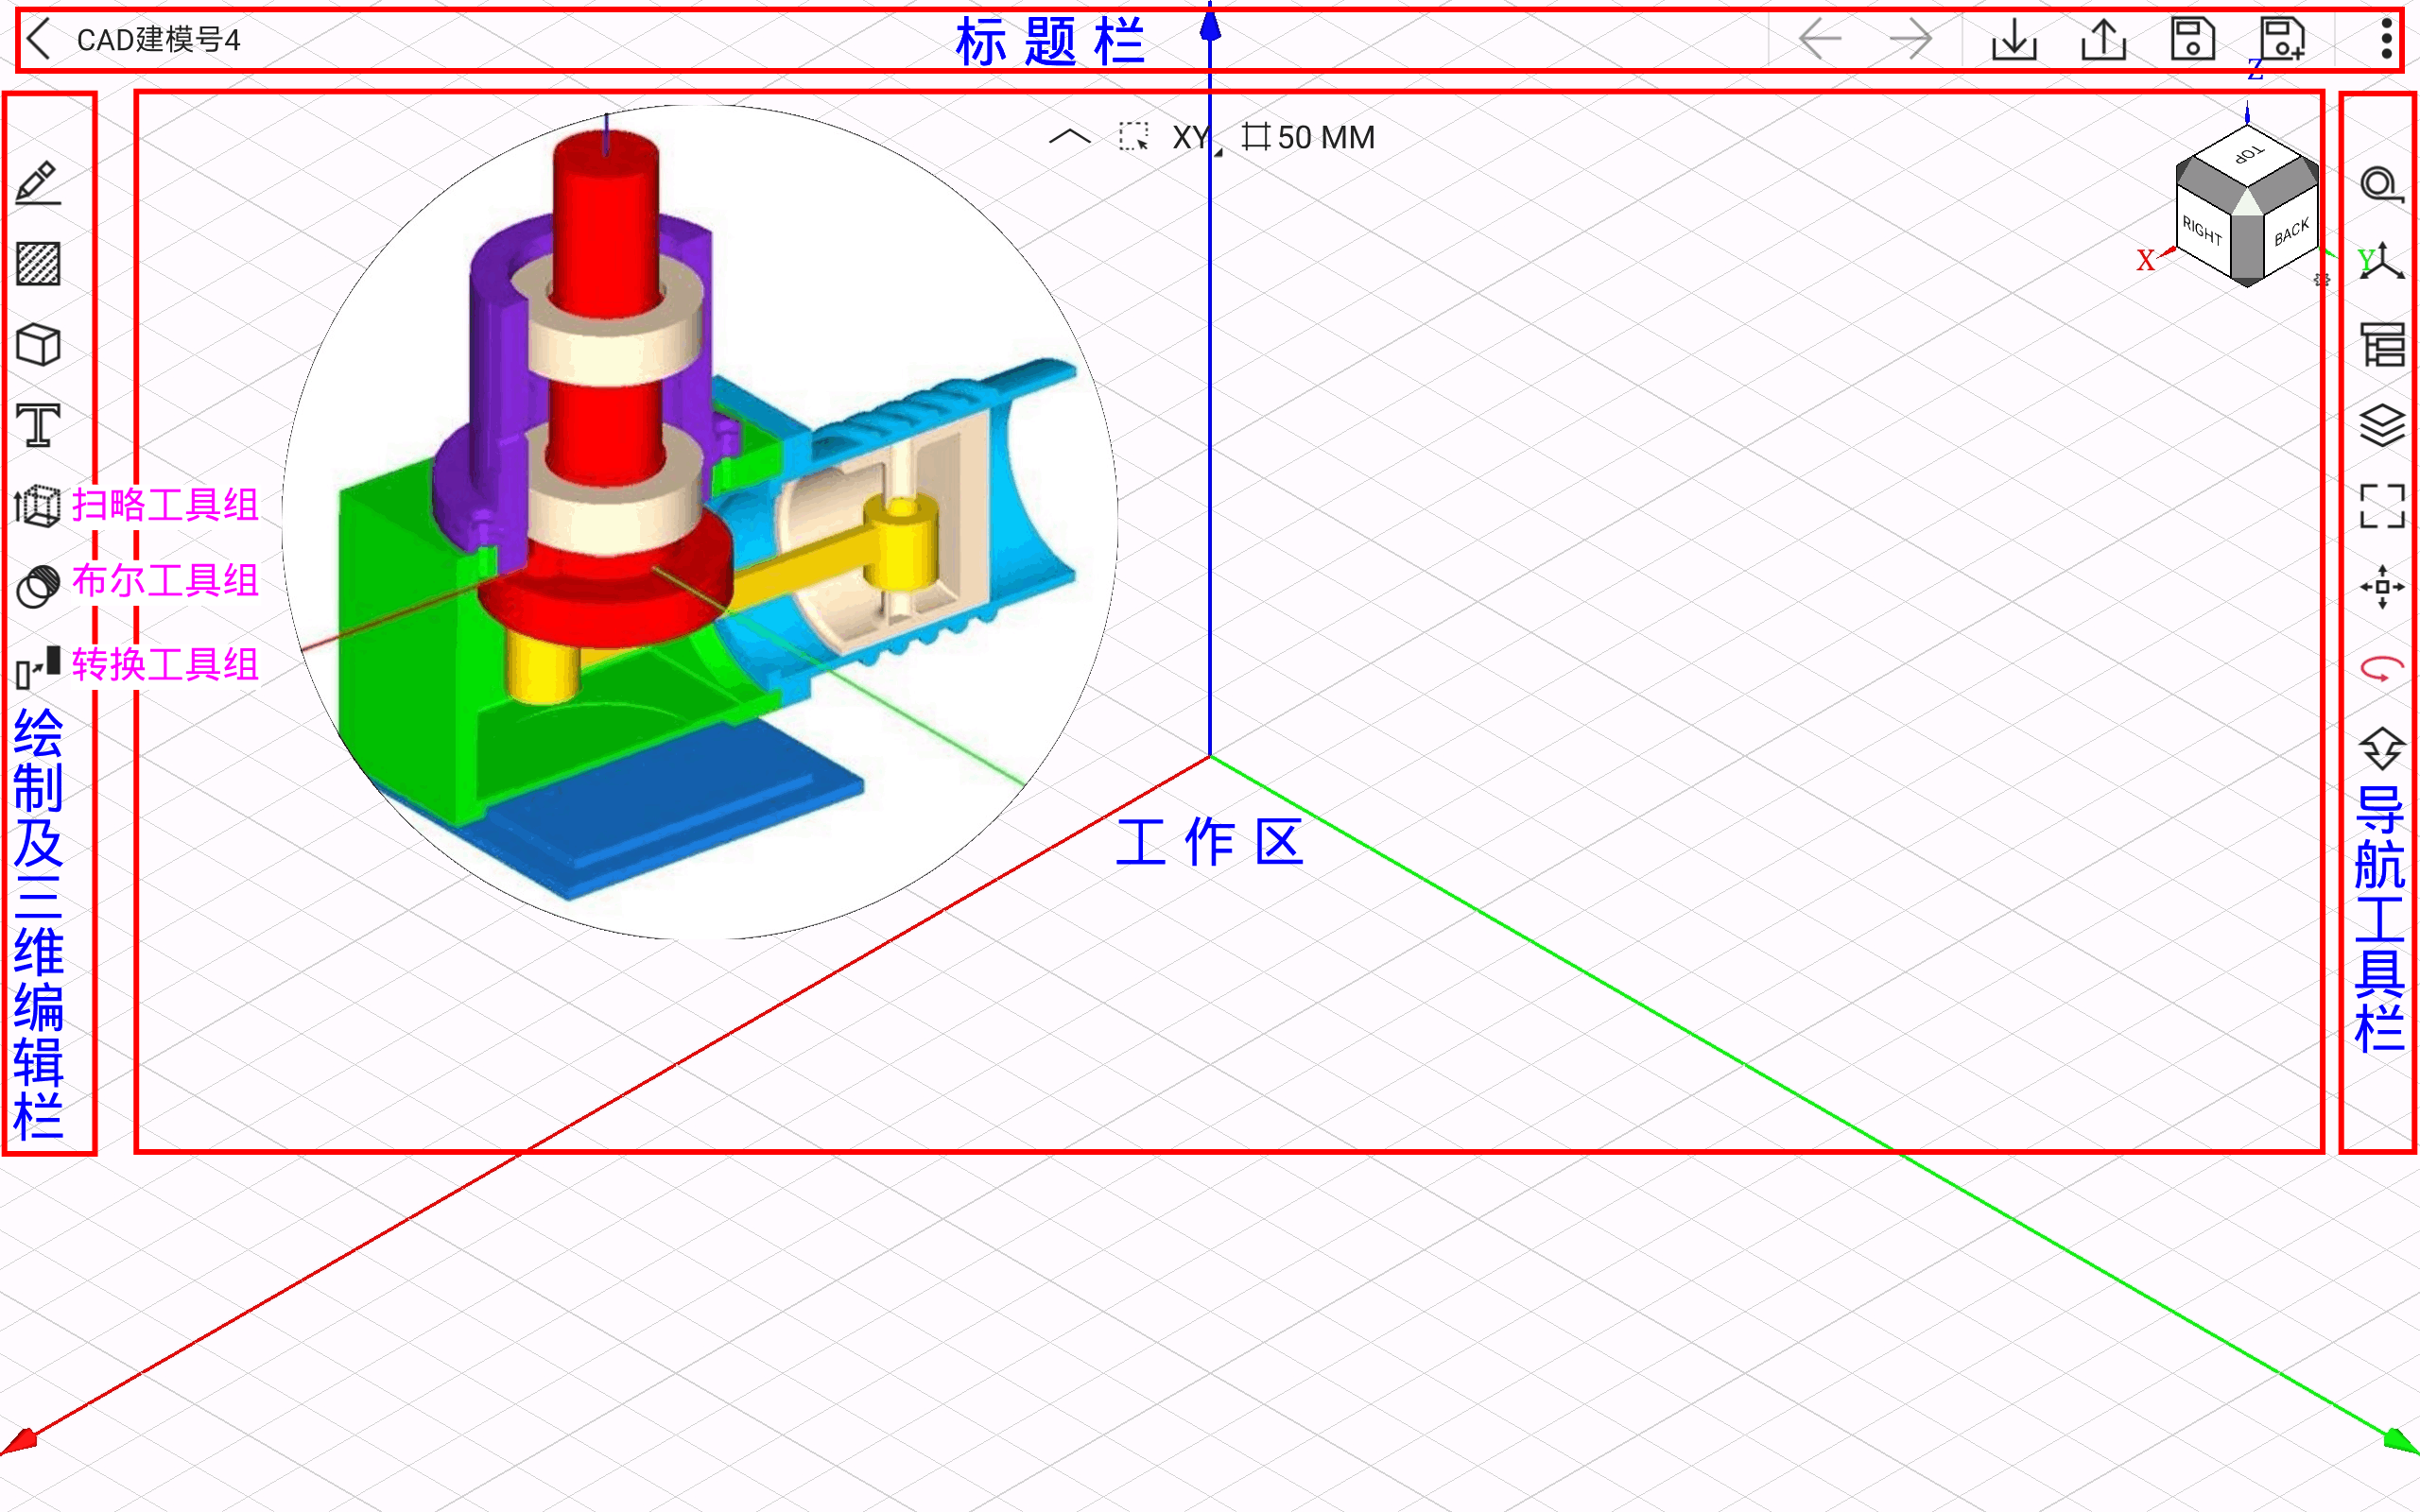
Task: Open the layers panel icon
Action: [2381, 426]
